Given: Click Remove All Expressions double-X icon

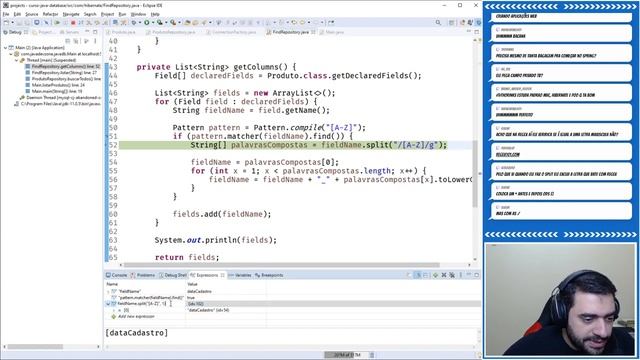Looking at the screenshot, I should tap(452, 275).
